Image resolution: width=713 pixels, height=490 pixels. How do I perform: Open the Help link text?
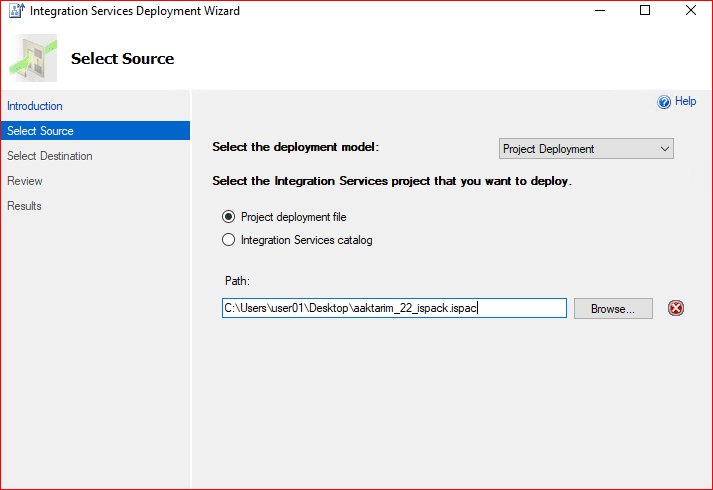pos(685,102)
